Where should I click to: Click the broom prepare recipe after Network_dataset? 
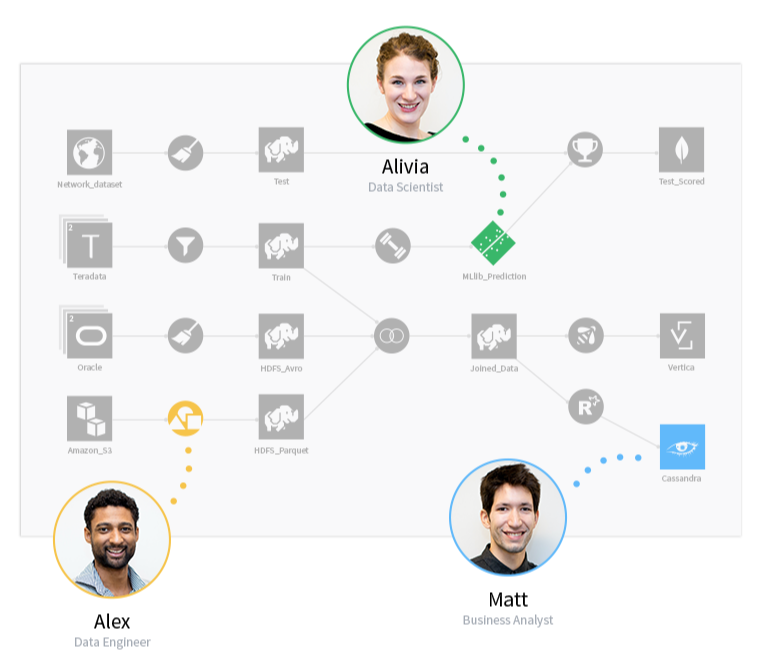185,153
